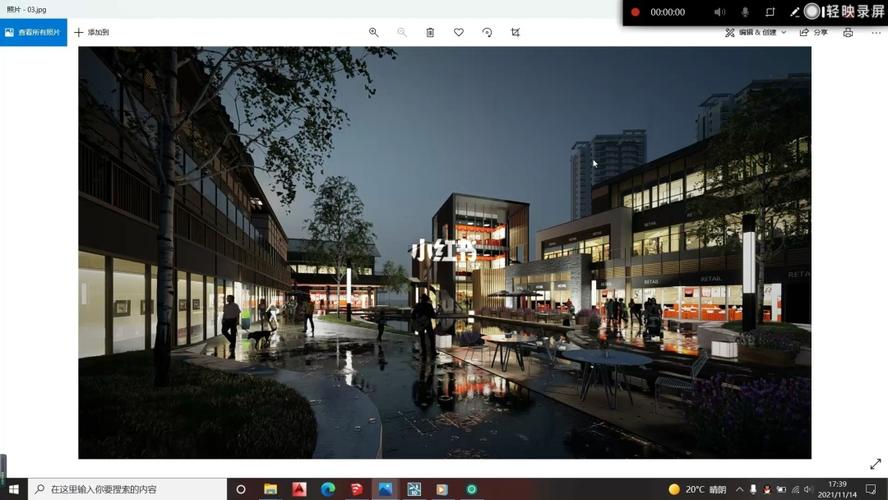Image resolution: width=888 pixels, height=500 pixels.
Task: Click the displayed night street photo
Action: coord(445,253)
